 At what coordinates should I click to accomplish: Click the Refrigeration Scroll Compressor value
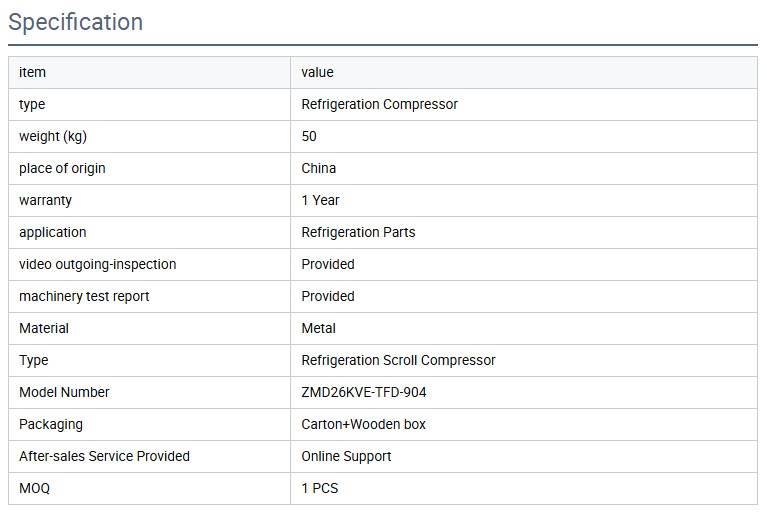click(398, 360)
